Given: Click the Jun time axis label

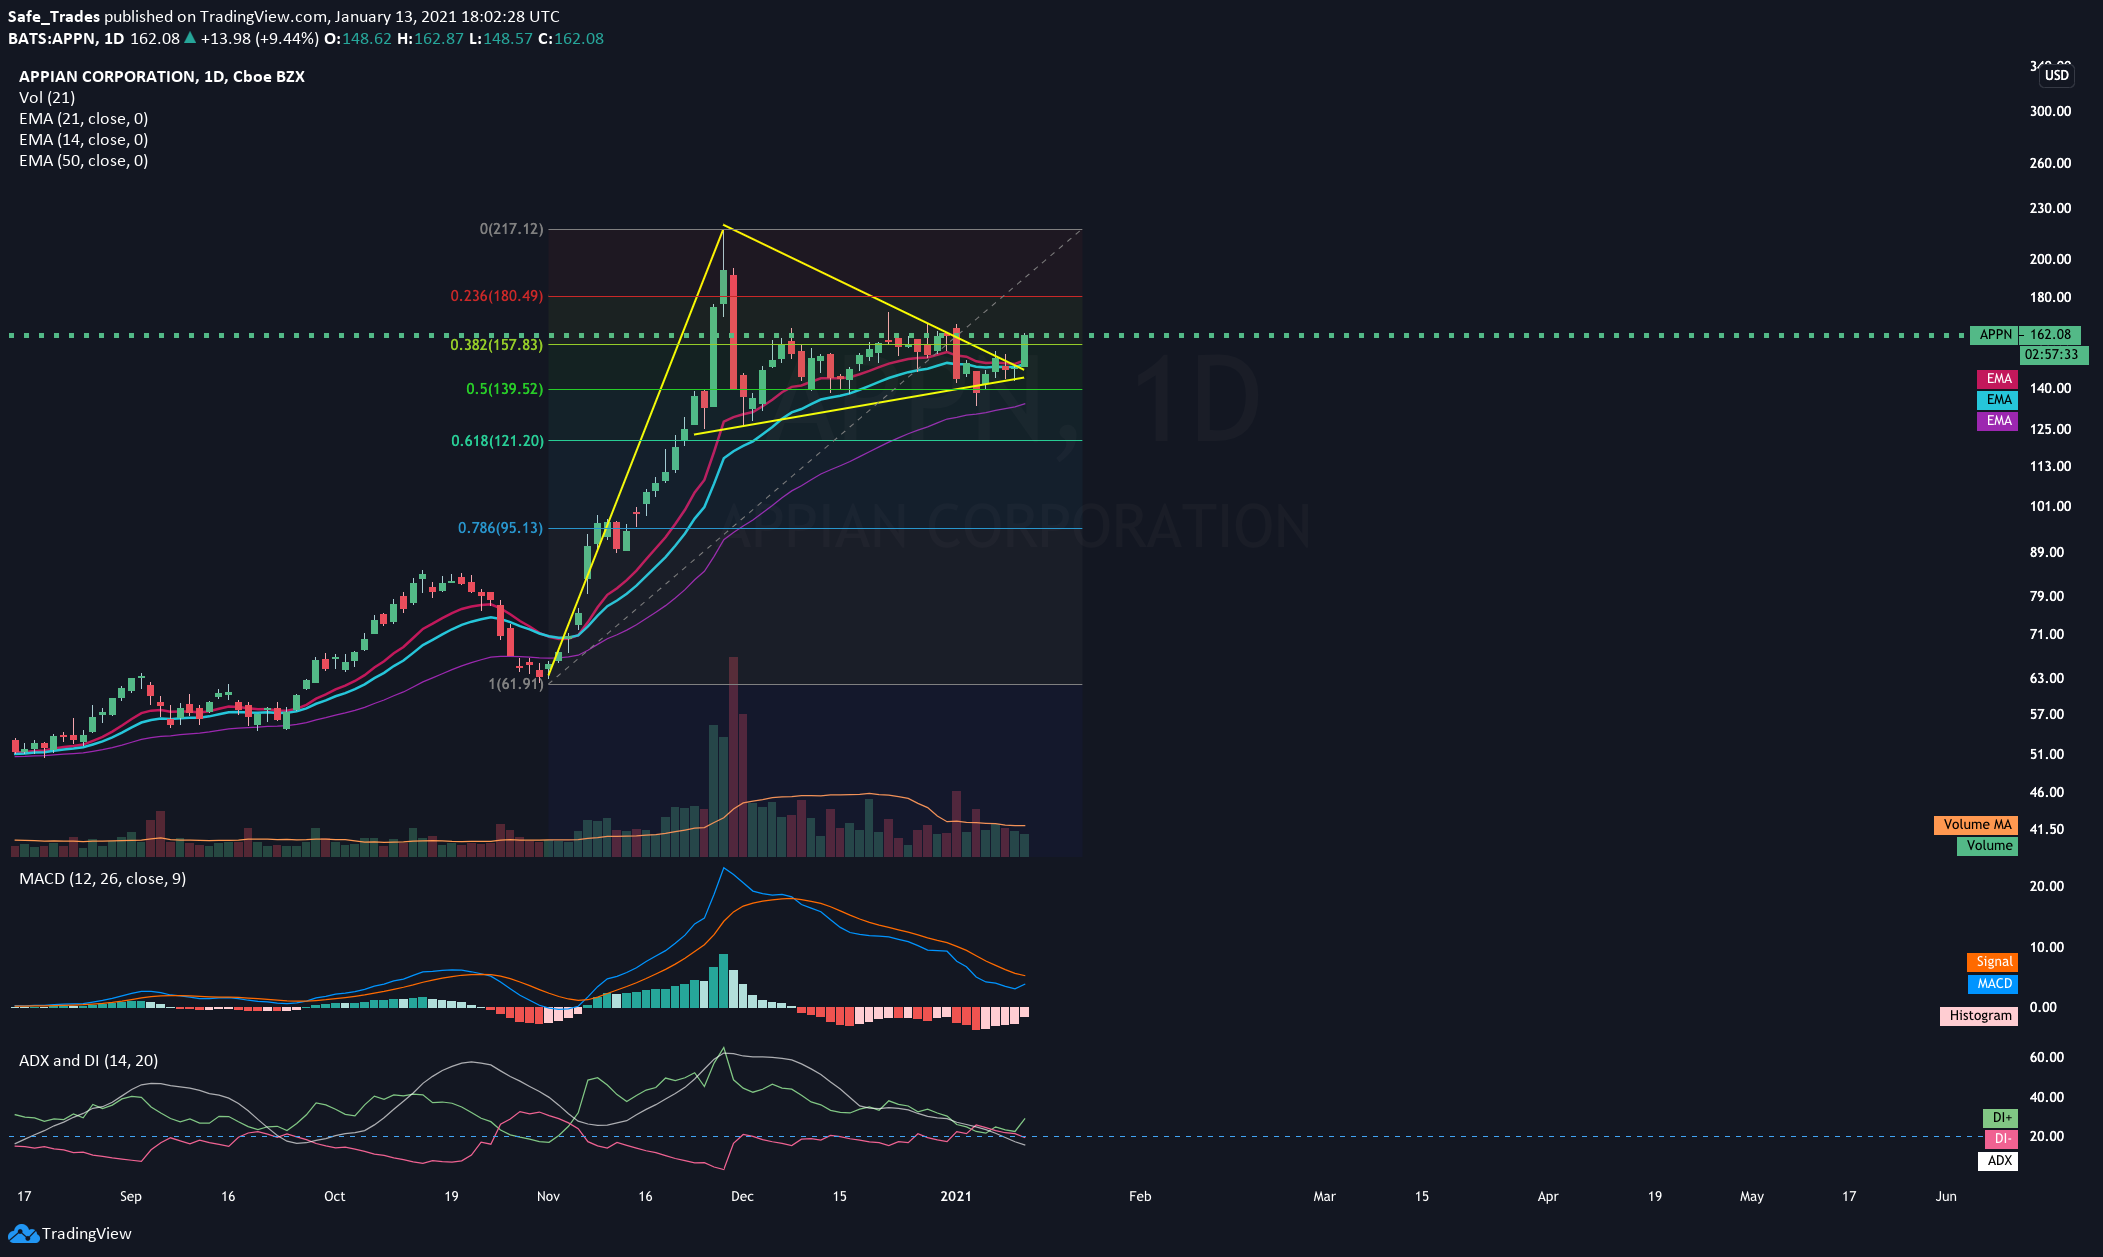Looking at the screenshot, I should pos(1946,1196).
